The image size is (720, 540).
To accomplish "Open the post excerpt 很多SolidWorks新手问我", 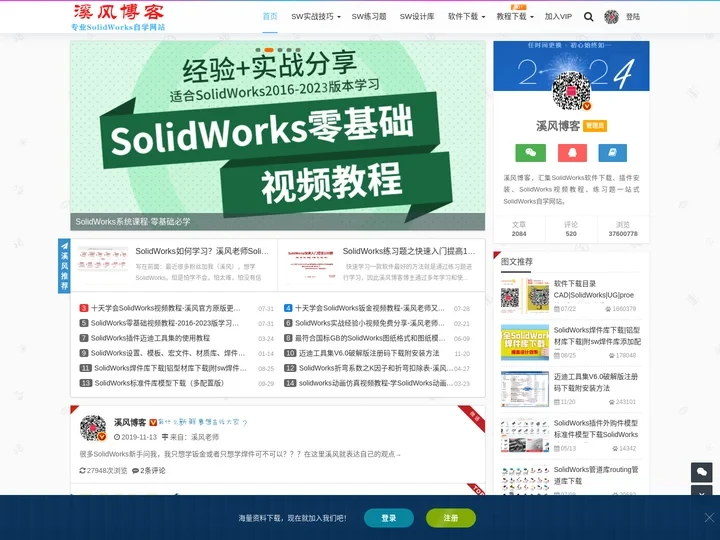I will (240, 454).
